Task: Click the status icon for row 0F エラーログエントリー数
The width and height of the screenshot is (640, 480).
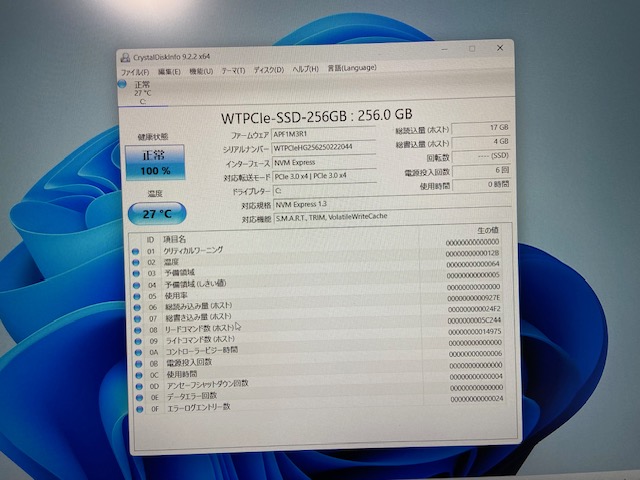Action: (140, 409)
